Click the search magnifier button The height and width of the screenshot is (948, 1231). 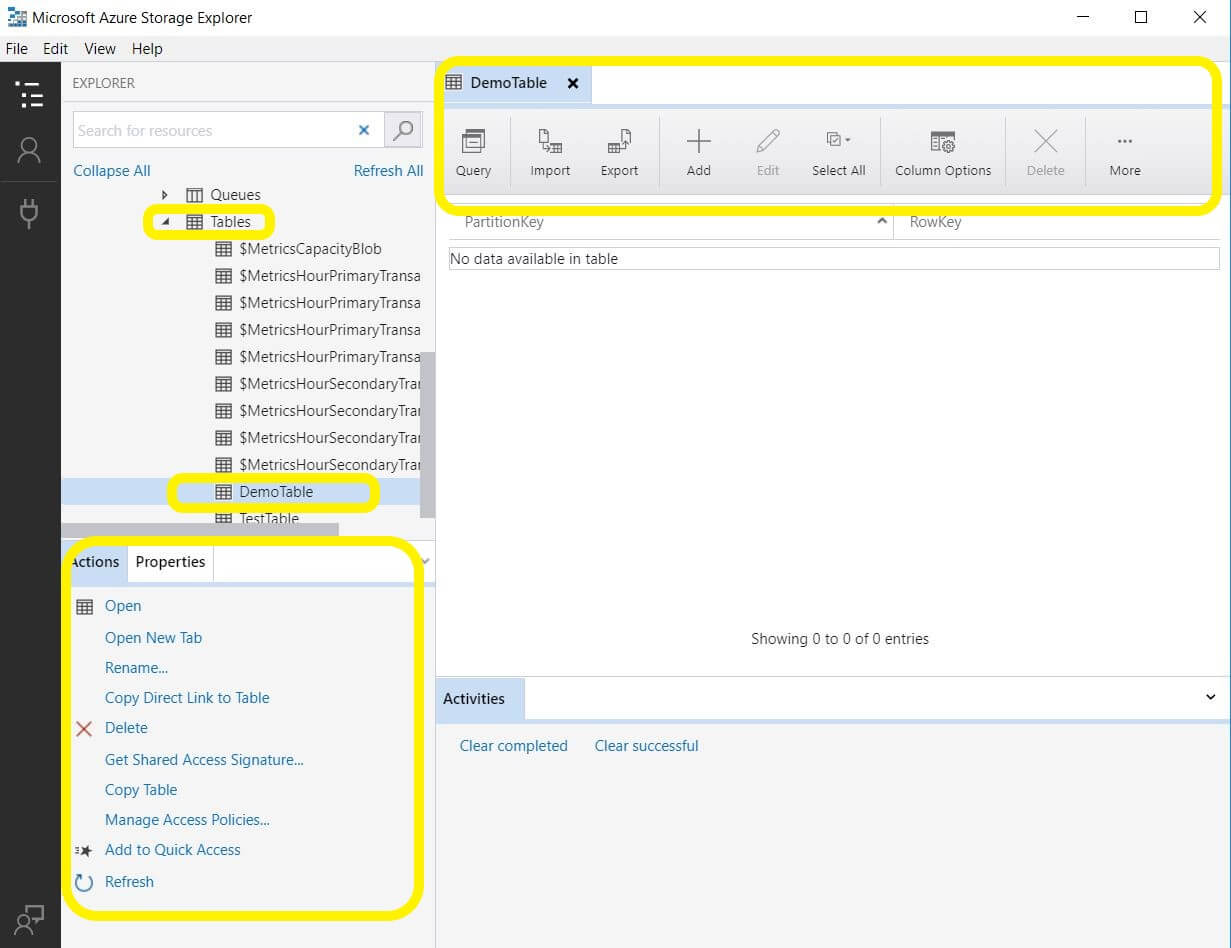tap(403, 130)
